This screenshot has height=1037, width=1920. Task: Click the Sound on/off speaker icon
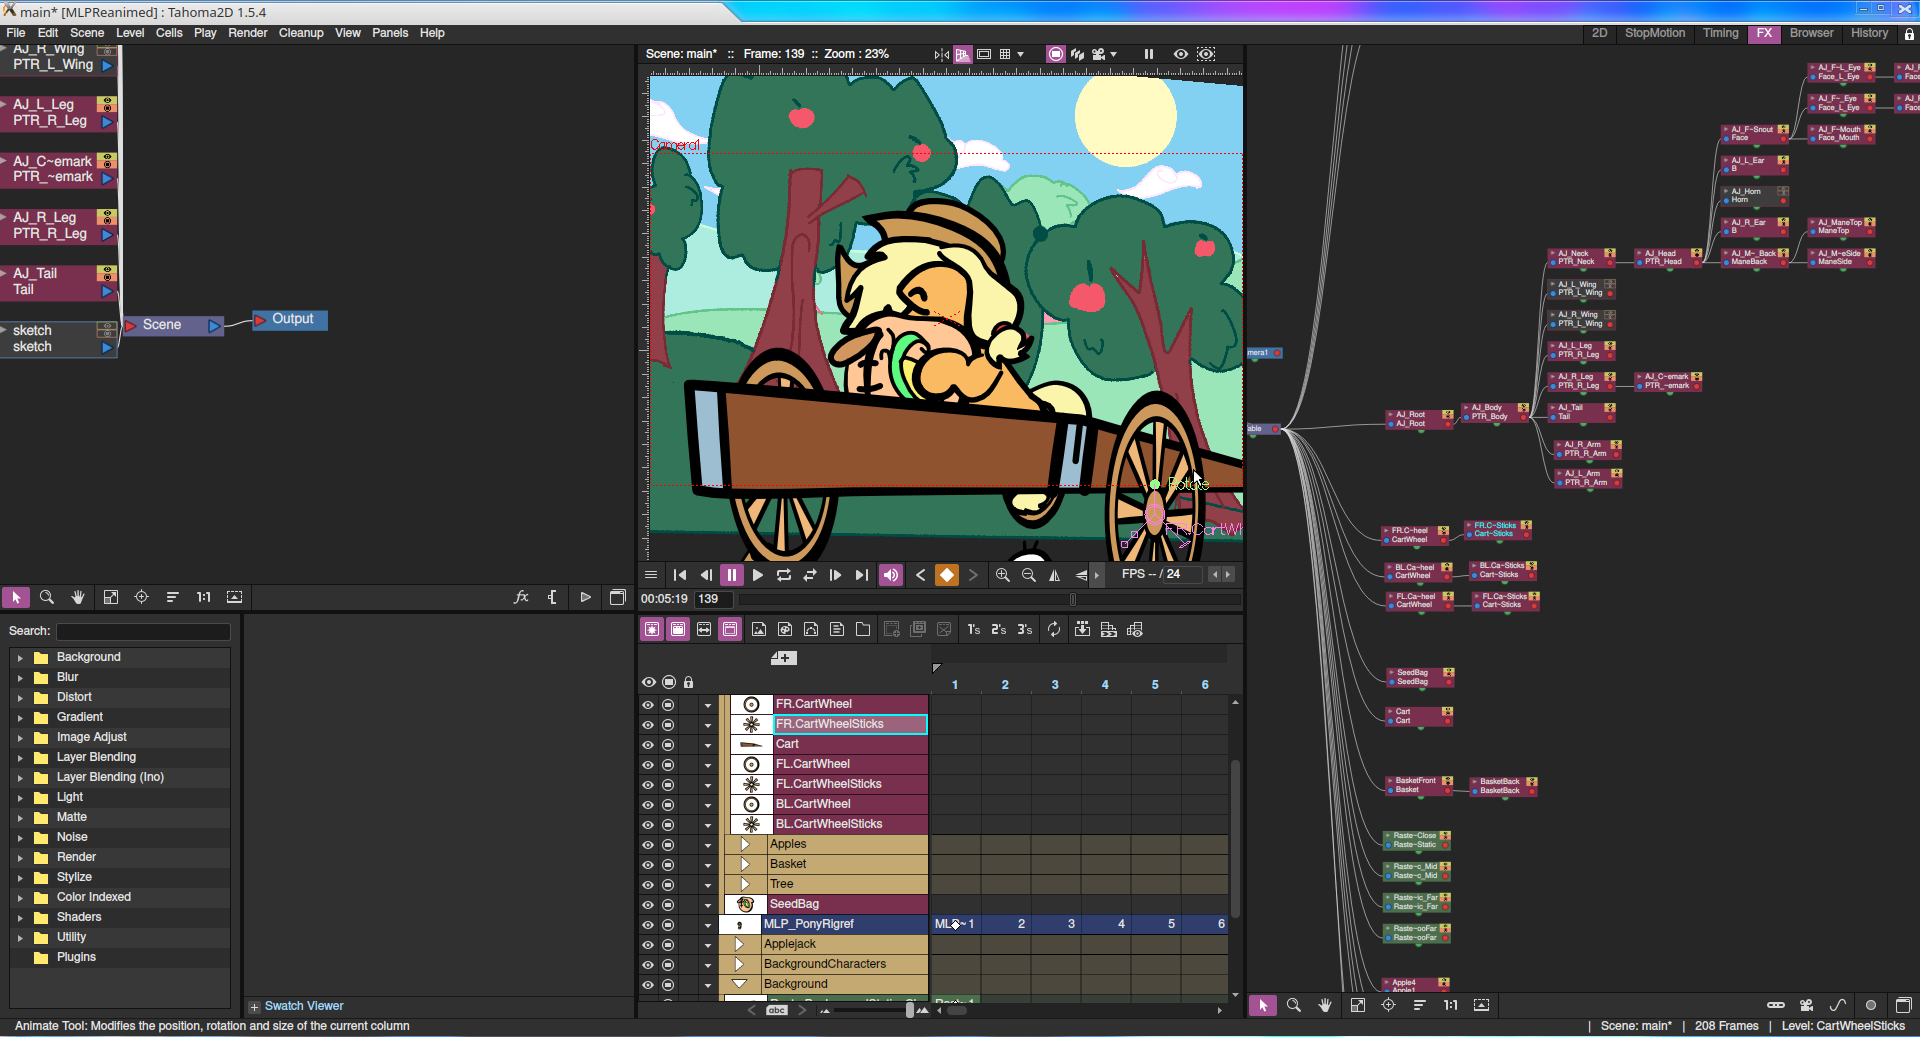(890, 575)
